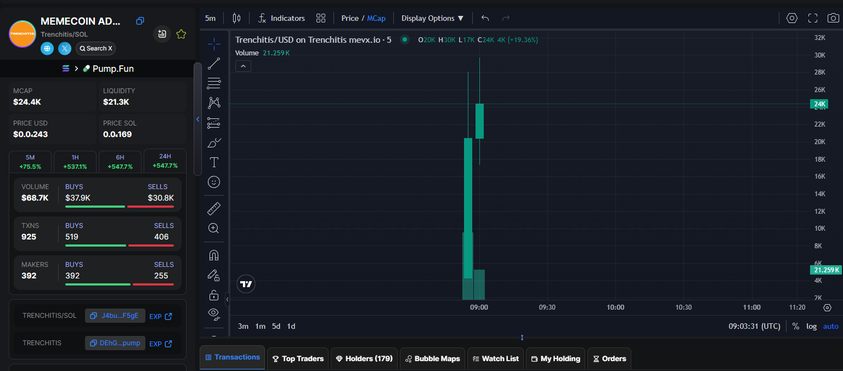Copy the MEMECOIN AD... token name

[x=140, y=21]
